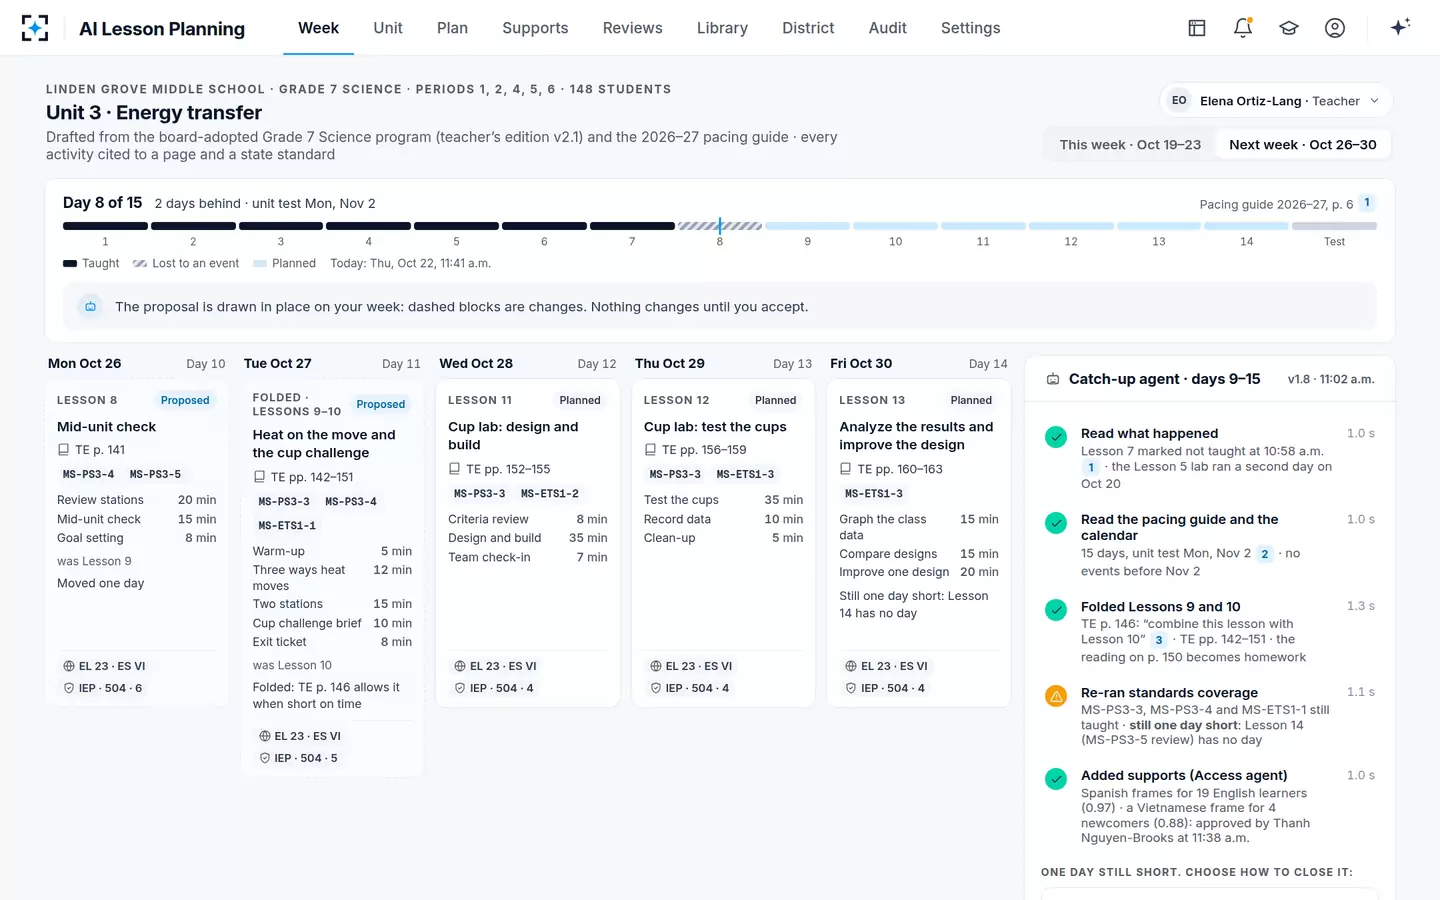Click orange warning icon for Re-ran standards coverage
Image resolution: width=1440 pixels, height=900 pixels.
[x=1055, y=696]
